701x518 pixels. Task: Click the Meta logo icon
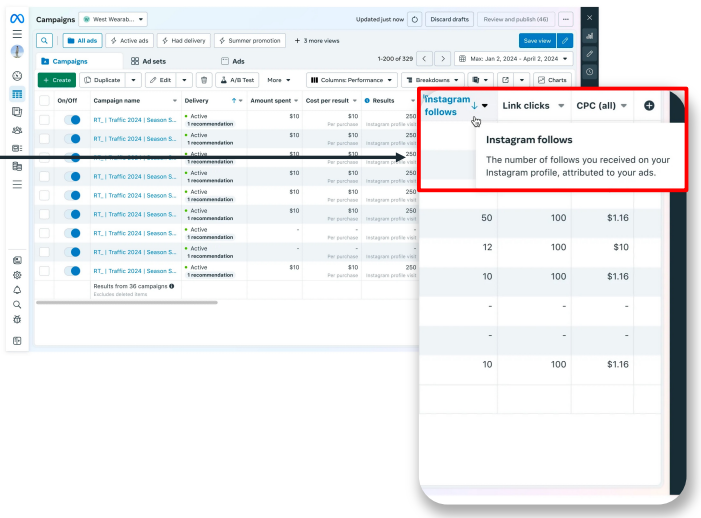point(17,19)
